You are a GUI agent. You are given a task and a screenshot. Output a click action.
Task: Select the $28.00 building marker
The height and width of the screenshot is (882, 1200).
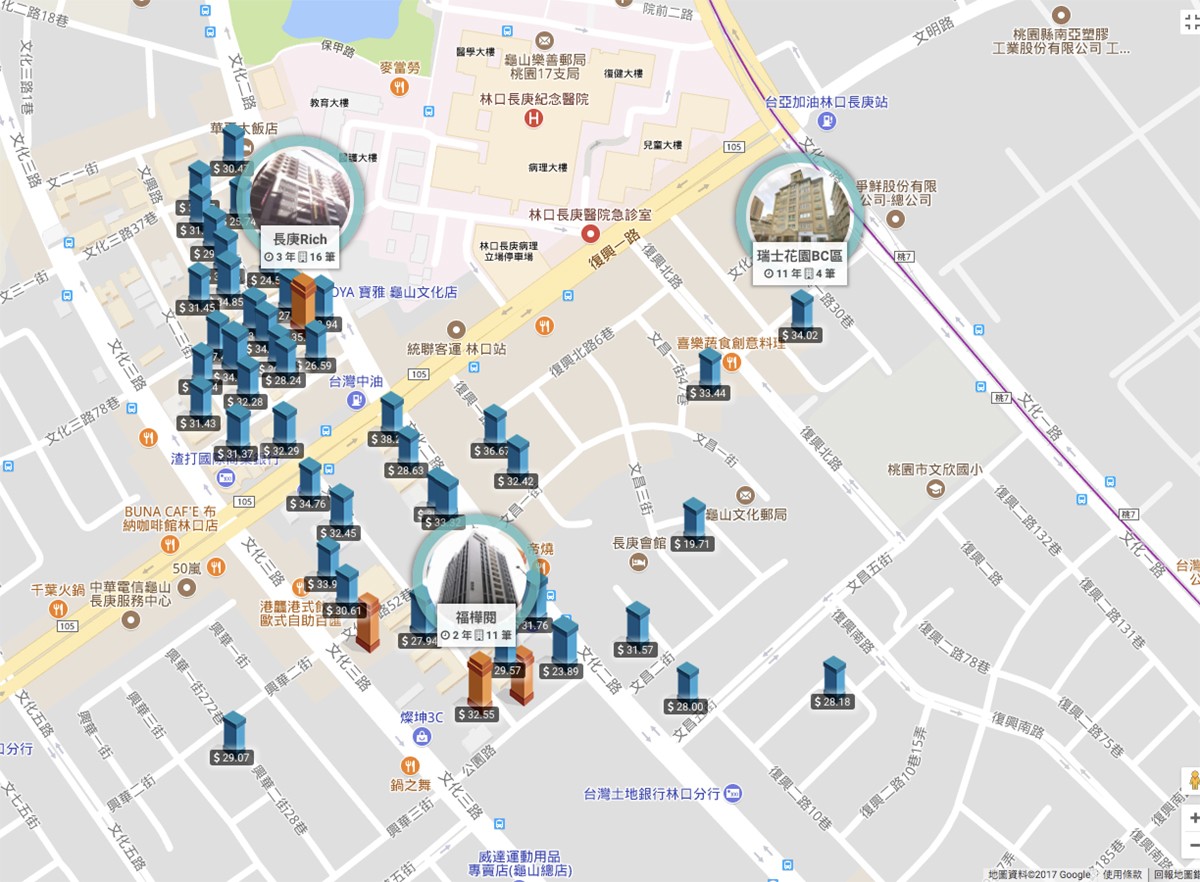(x=686, y=689)
